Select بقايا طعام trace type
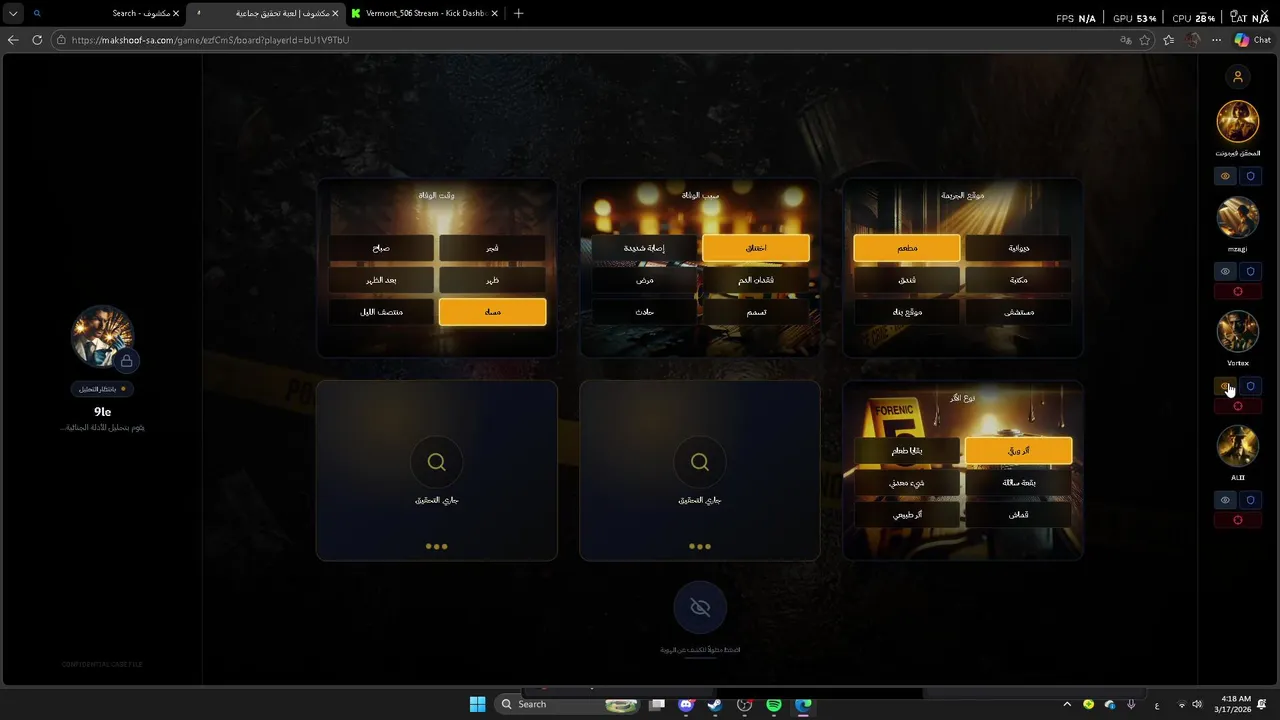 [907, 451]
